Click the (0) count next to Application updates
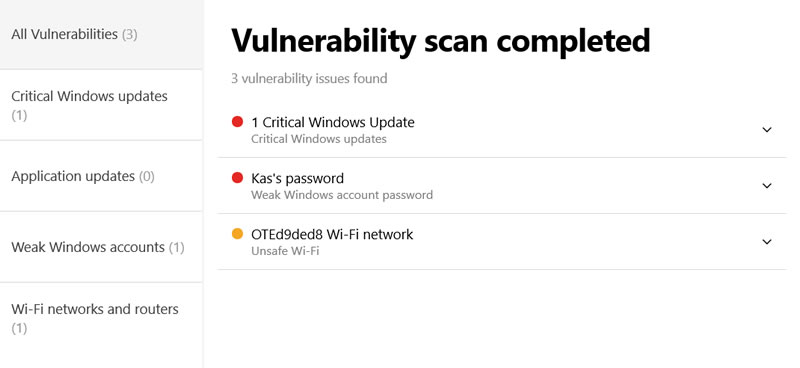 click(146, 177)
